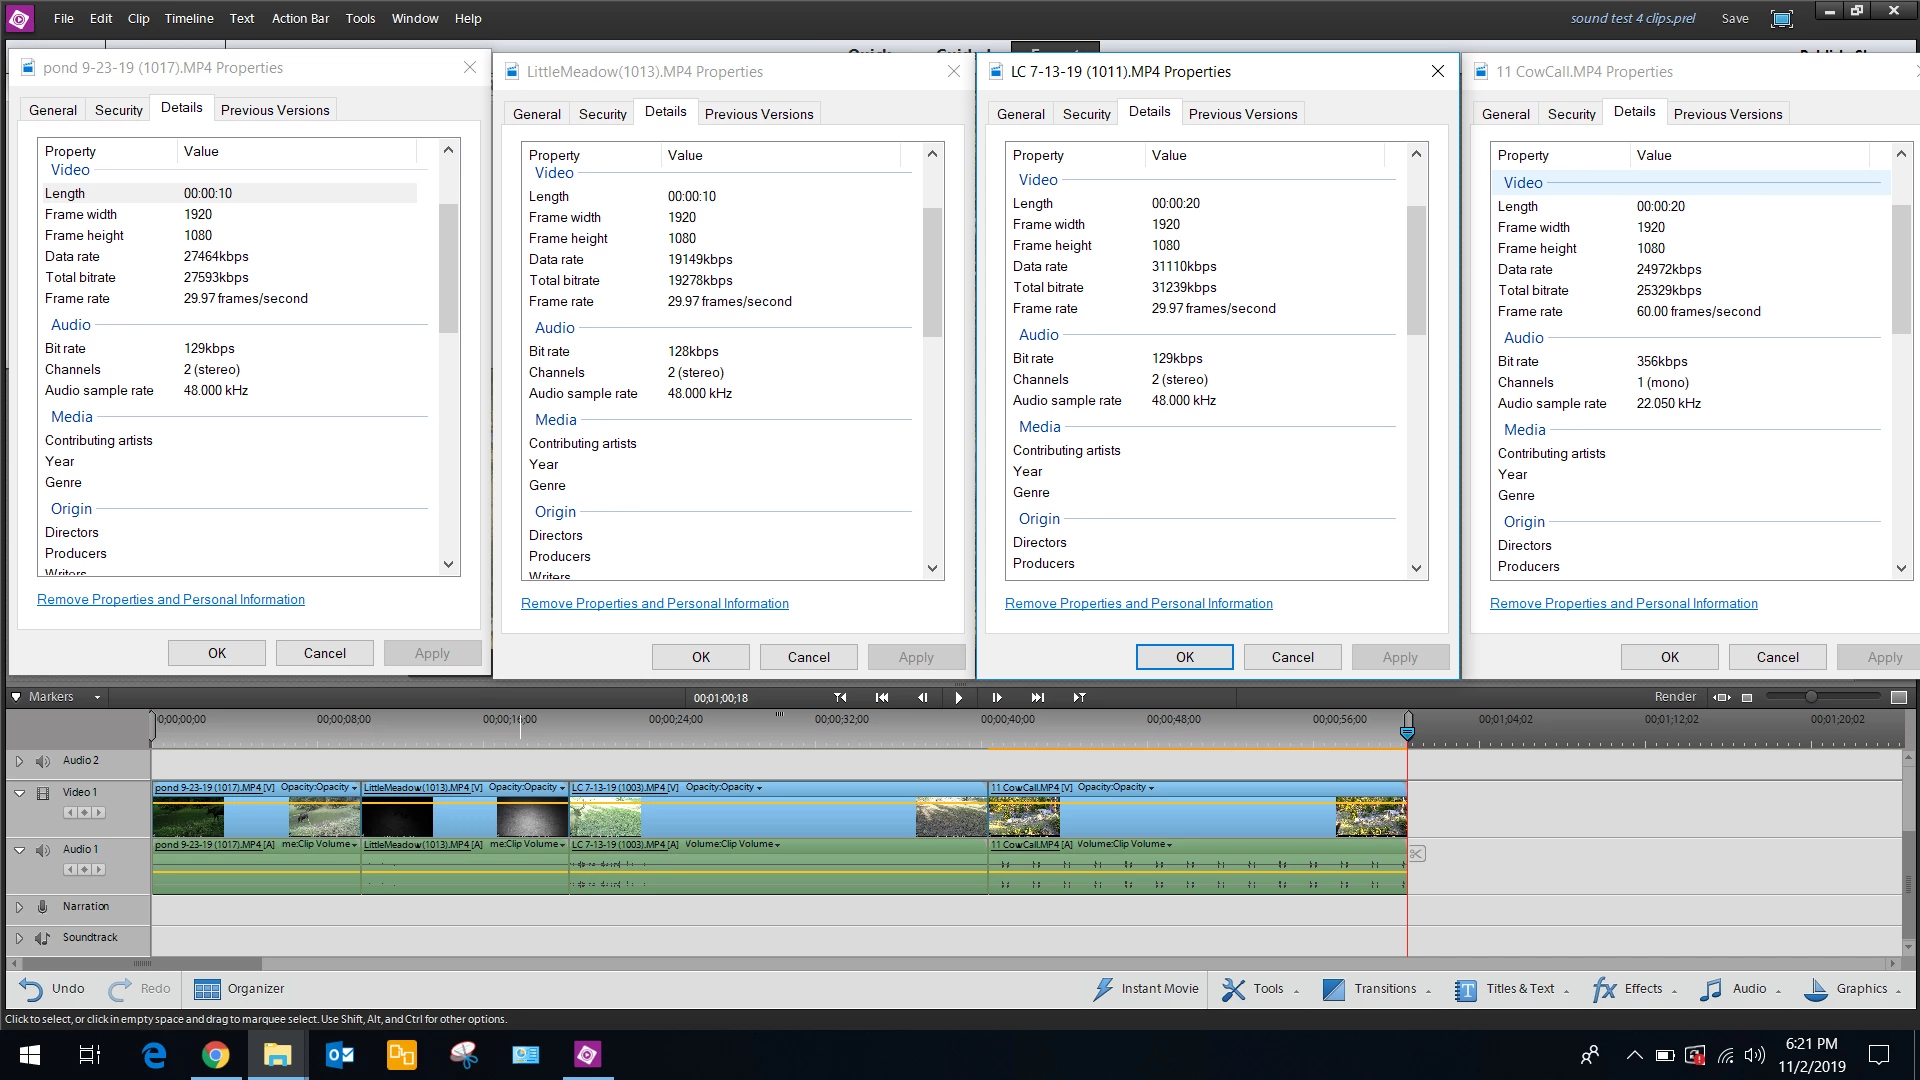The width and height of the screenshot is (1920, 1080).
Task: Click the scissors split clip icon
Action: [1417, 854]
